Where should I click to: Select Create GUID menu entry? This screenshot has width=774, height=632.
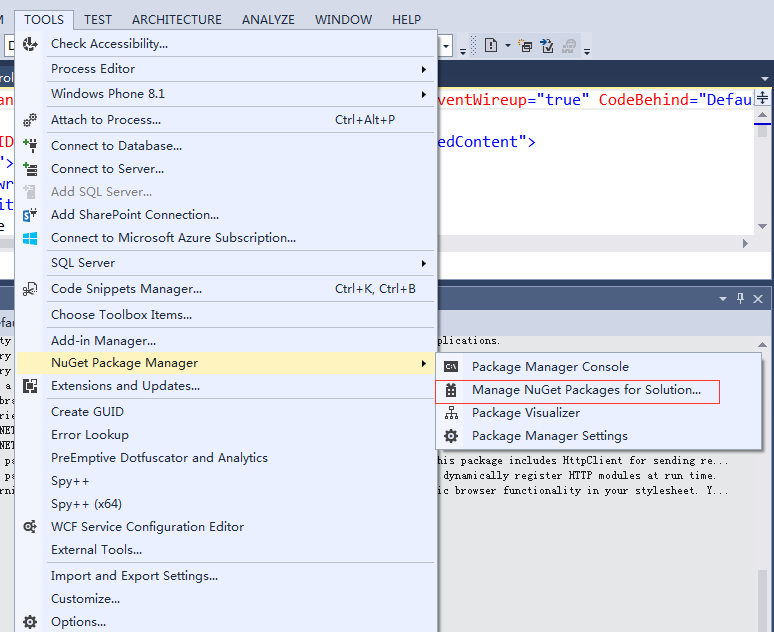click(x=87, y=412)
